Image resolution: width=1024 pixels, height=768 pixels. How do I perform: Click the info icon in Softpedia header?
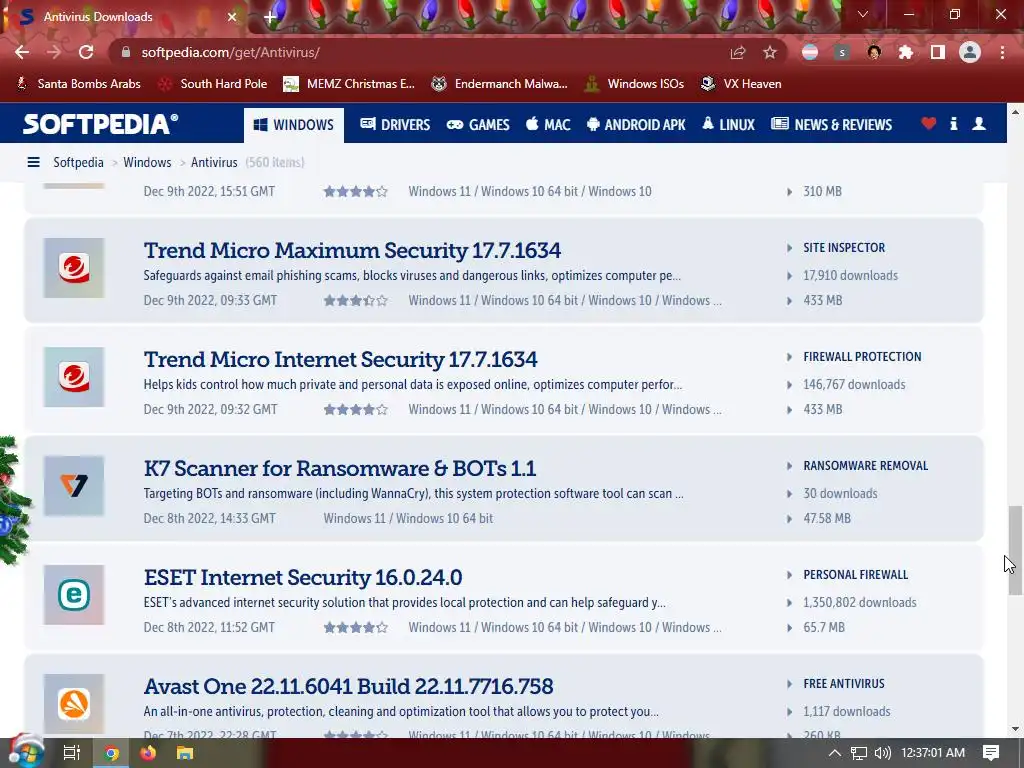pos(953,123)
